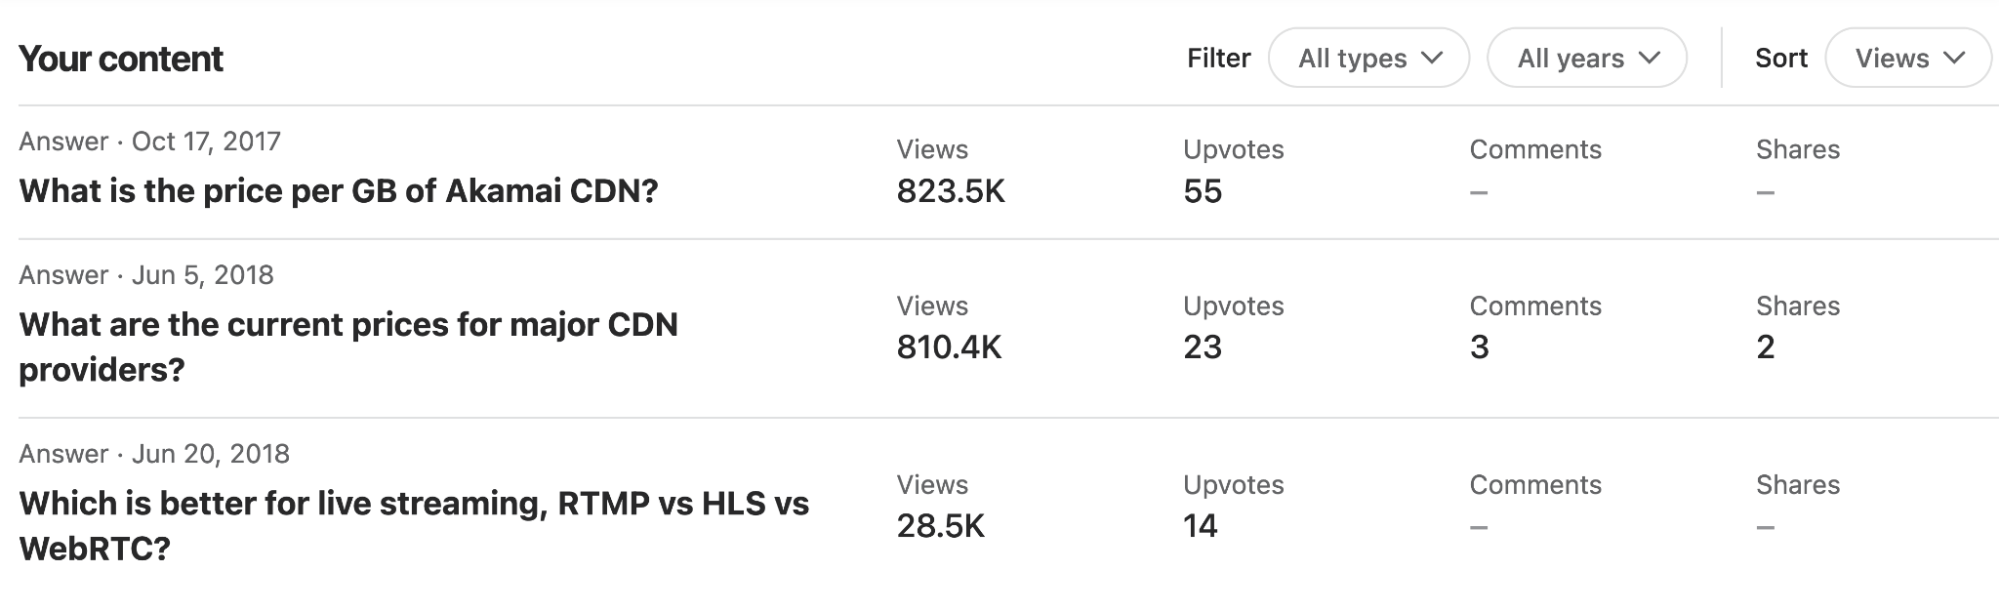Open the Views sort dropdown
Screen dimensions: 1999x594
point(1906,58)
